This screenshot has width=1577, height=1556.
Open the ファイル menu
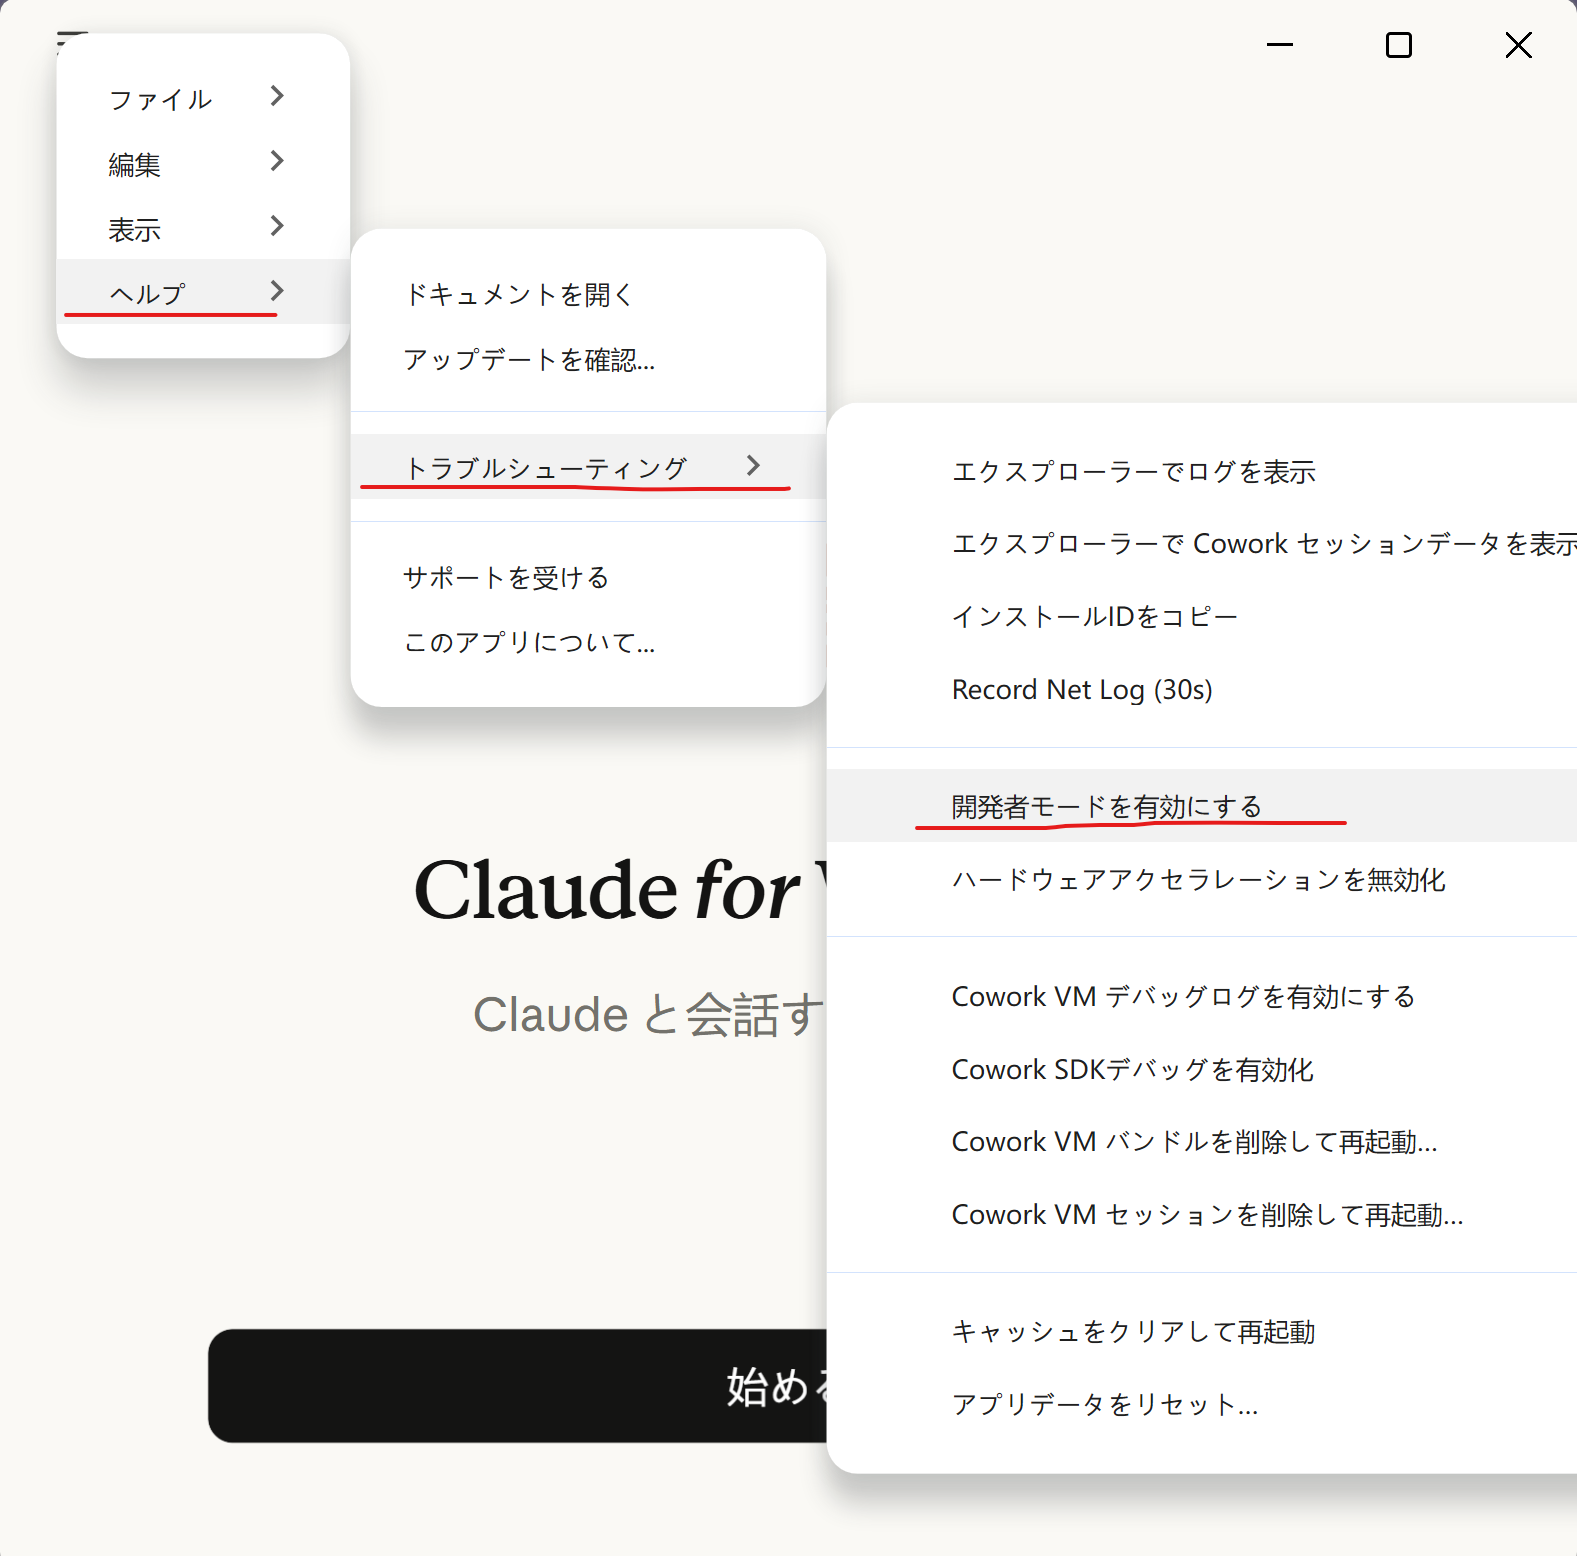203,98
